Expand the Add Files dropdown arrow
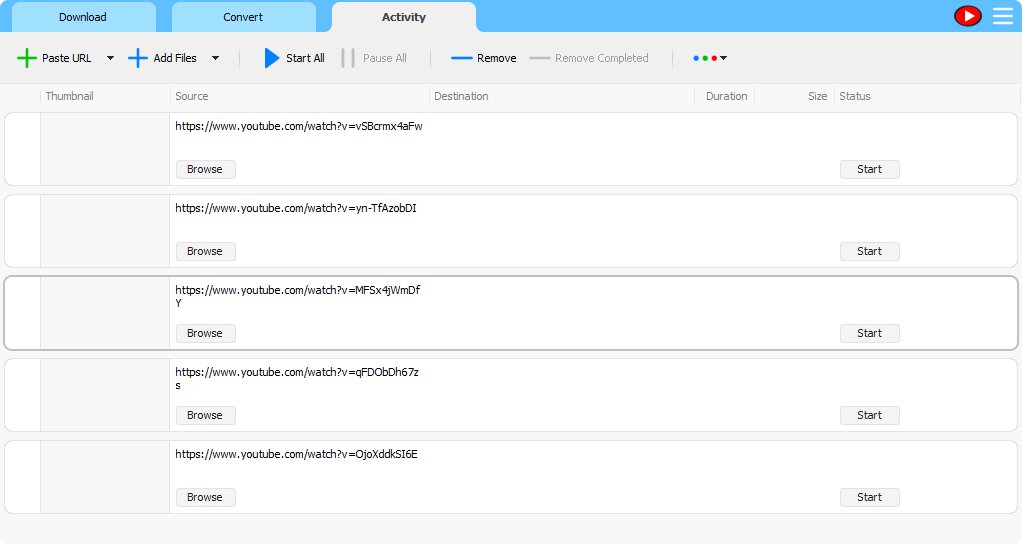 [215, 58]
